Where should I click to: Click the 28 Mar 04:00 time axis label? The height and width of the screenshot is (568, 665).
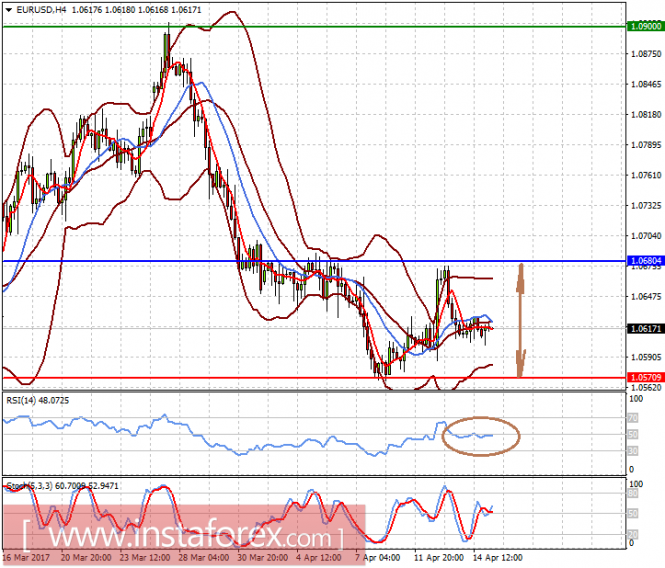(x=204, y=558)
